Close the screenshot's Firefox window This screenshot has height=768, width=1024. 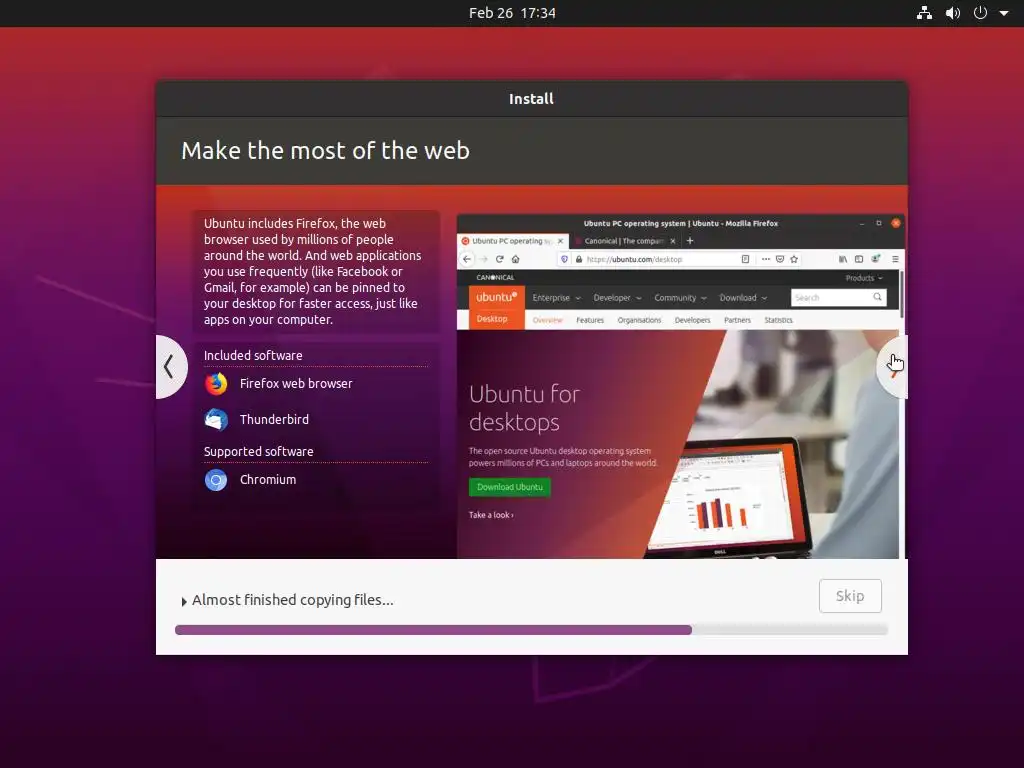click(896, 223)
